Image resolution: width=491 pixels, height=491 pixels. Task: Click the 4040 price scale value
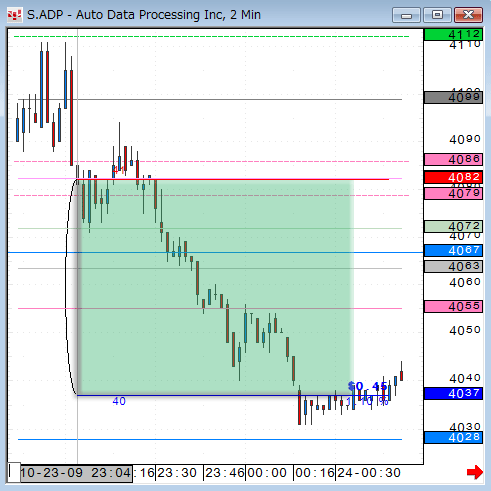pos(465,378)
